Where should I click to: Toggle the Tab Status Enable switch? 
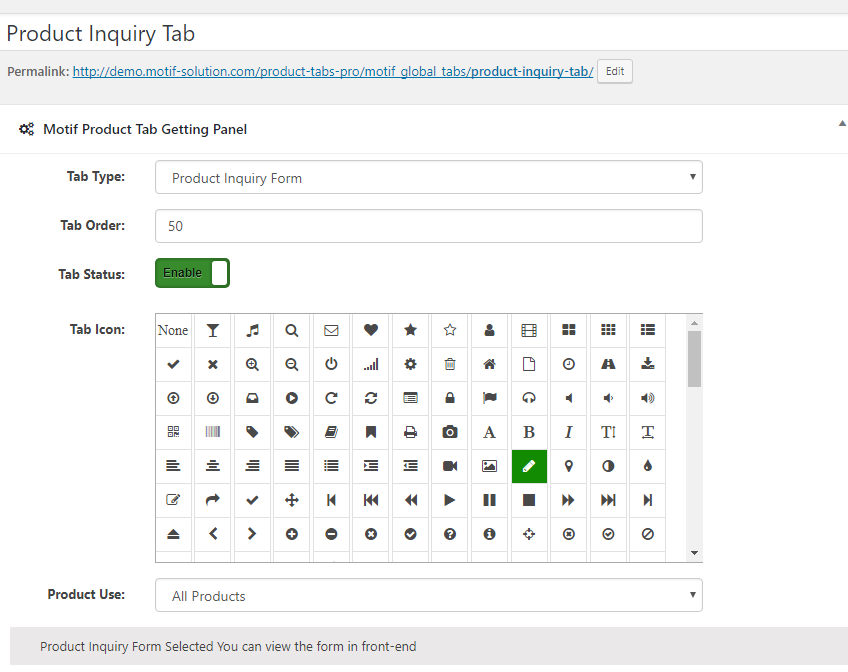click(193, 273)
